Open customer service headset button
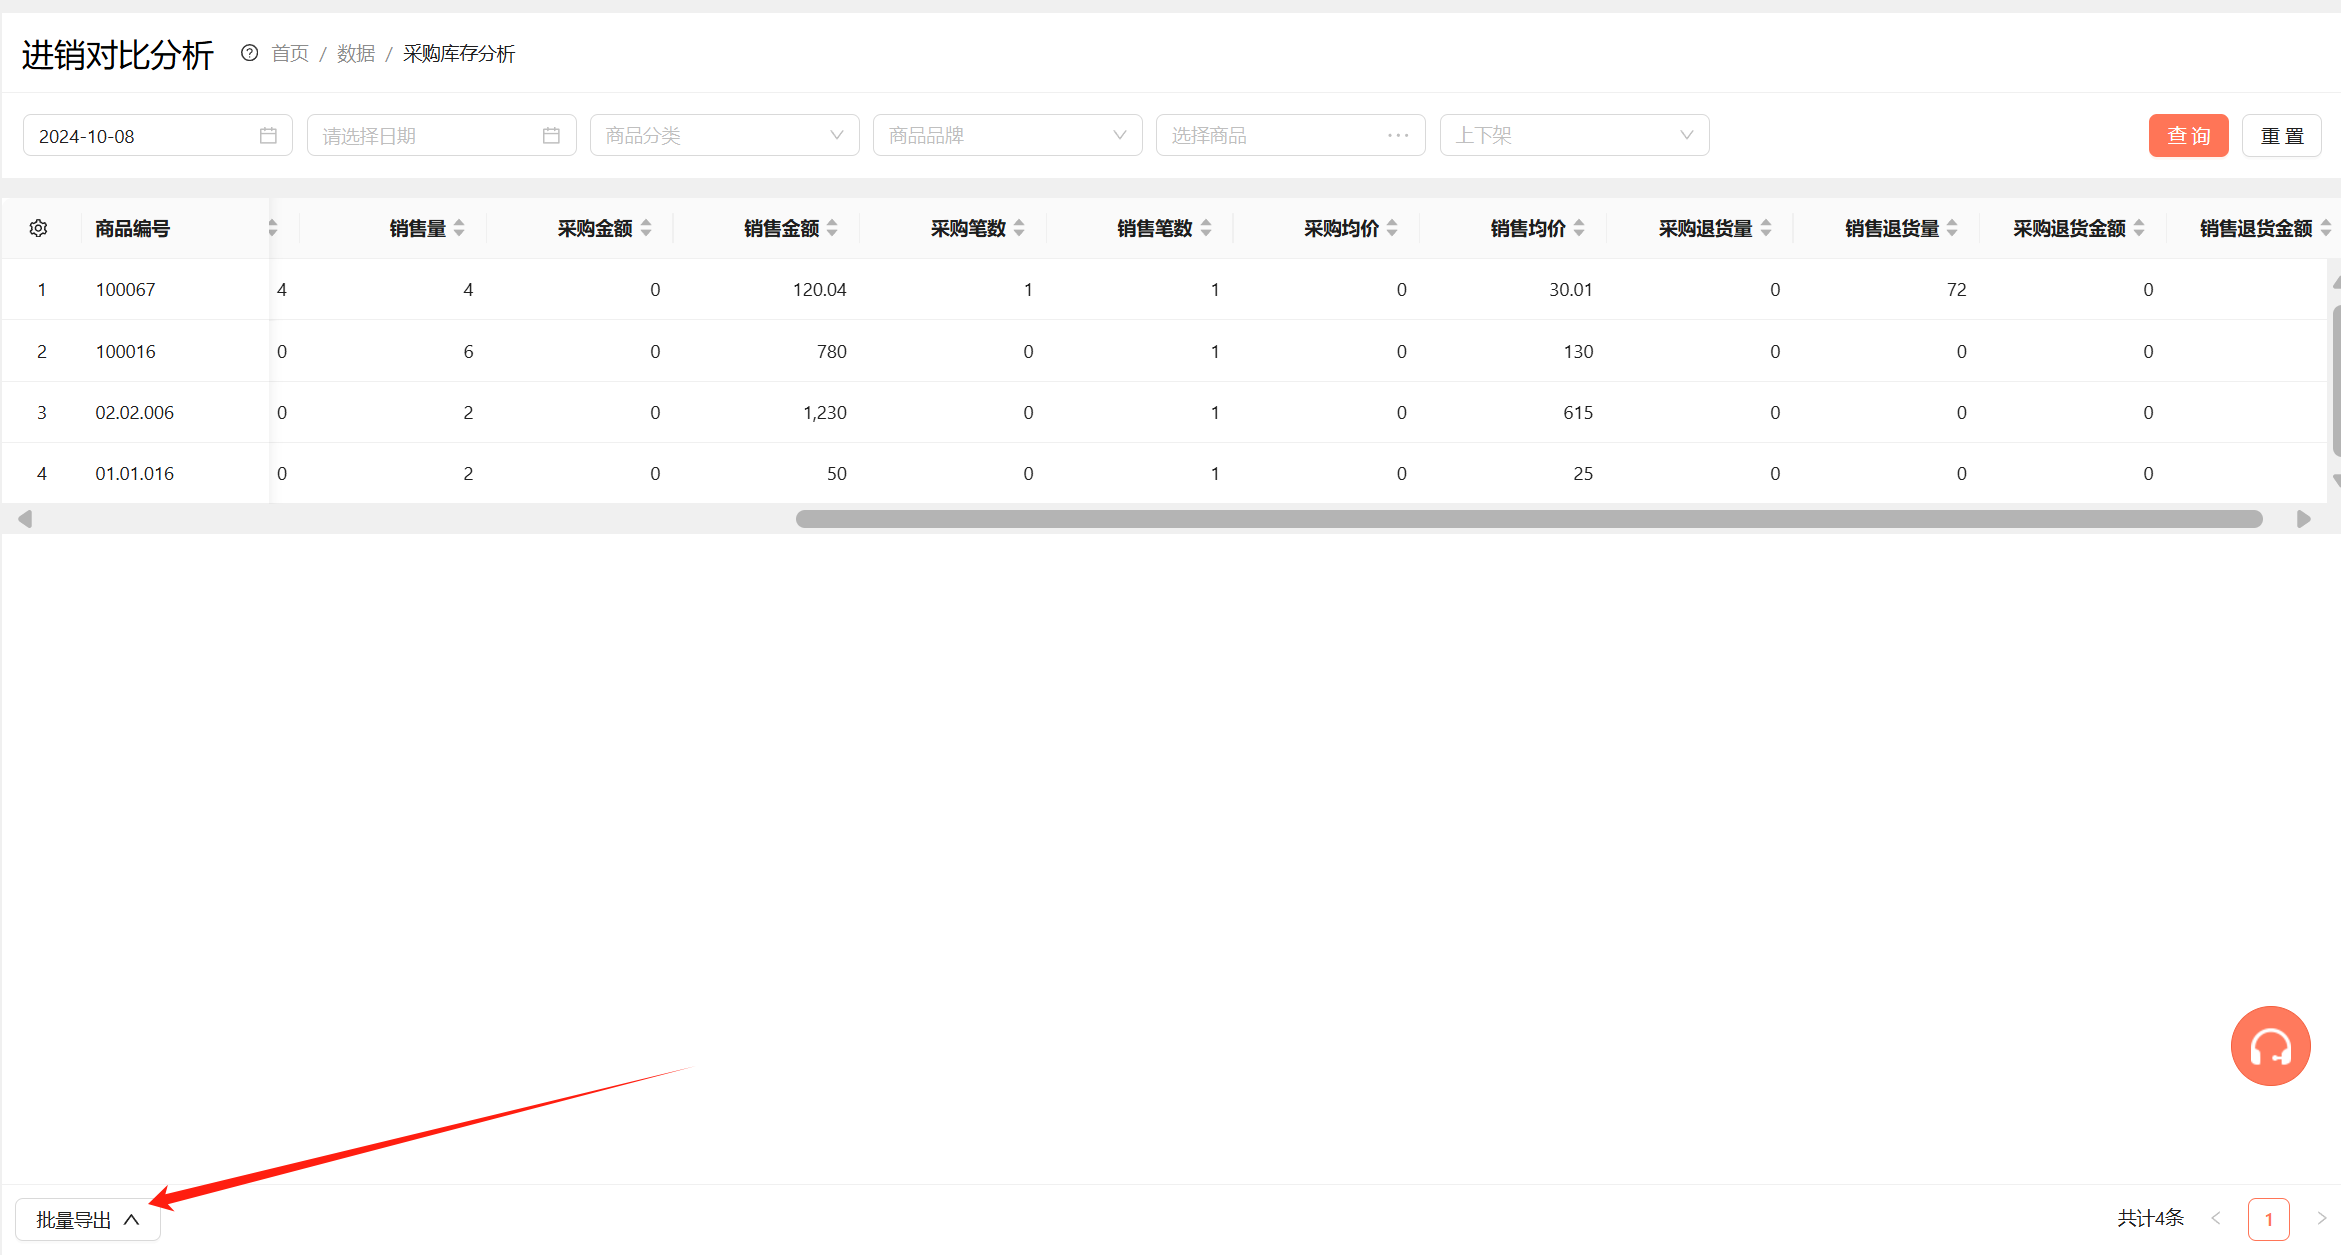 tap(2270, 1046)
